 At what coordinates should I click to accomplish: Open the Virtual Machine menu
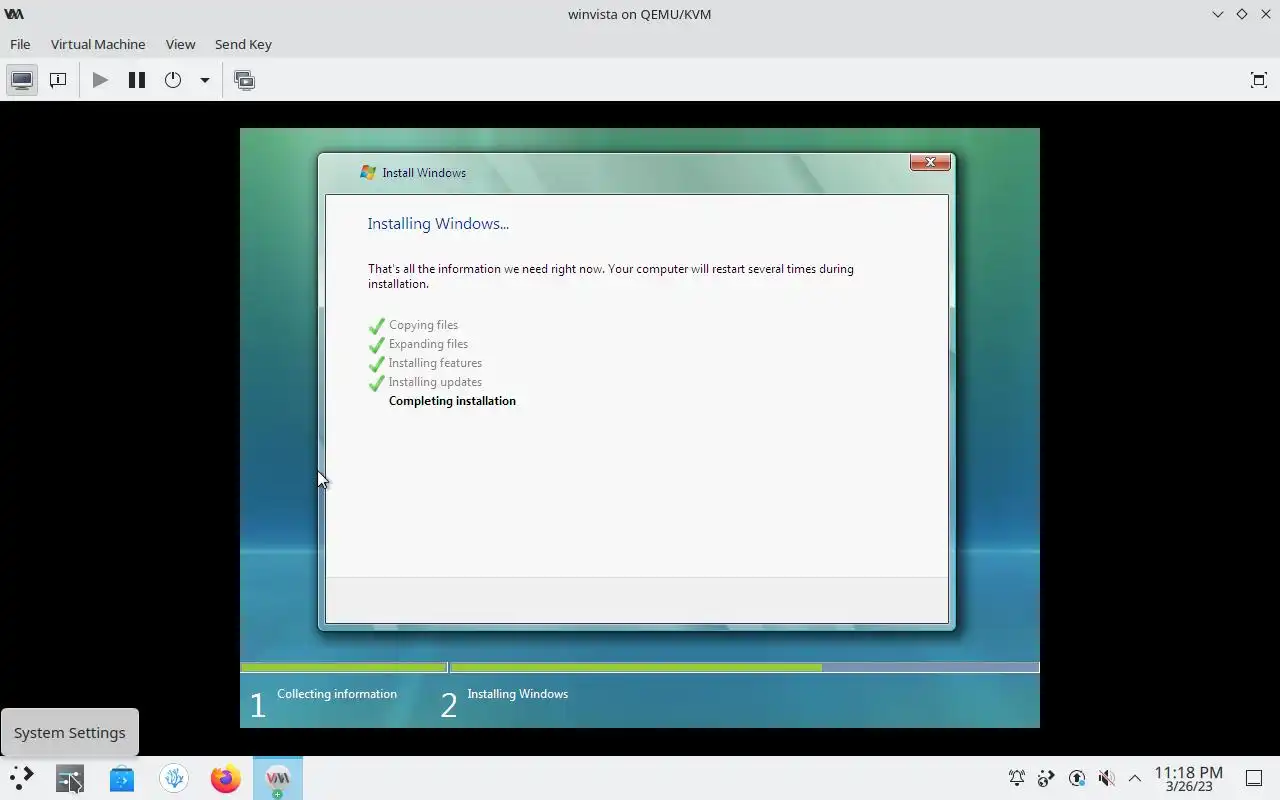click(x=98, y=44)
